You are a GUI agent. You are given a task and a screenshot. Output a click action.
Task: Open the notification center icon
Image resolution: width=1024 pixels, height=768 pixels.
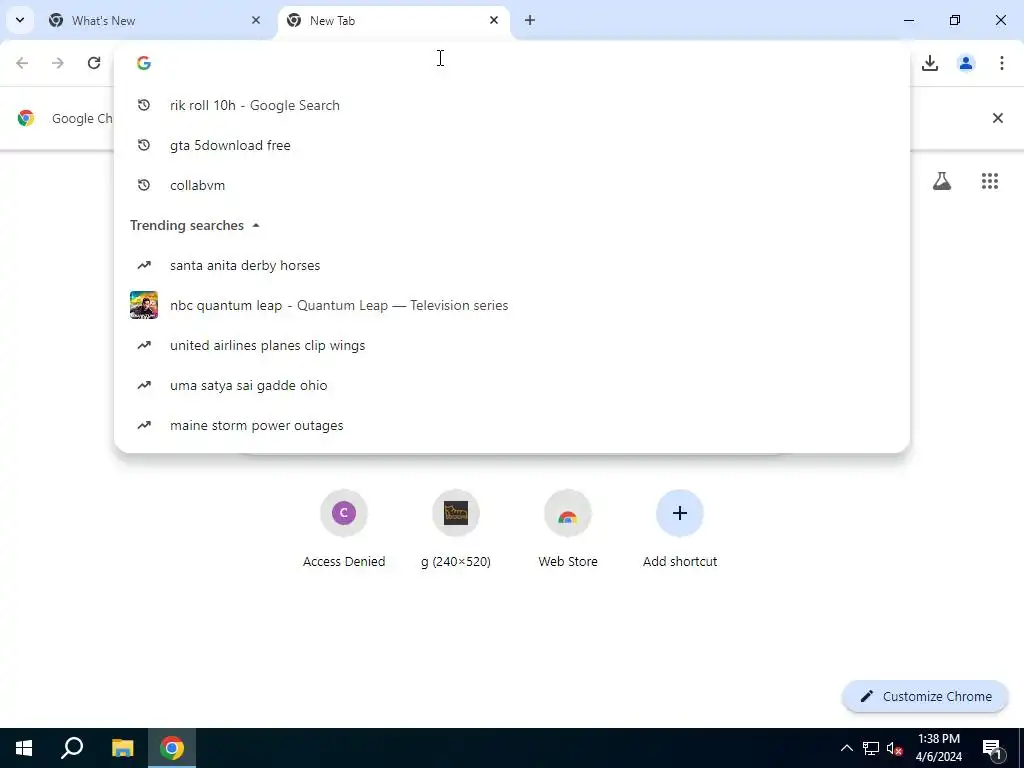coord(992,748)
